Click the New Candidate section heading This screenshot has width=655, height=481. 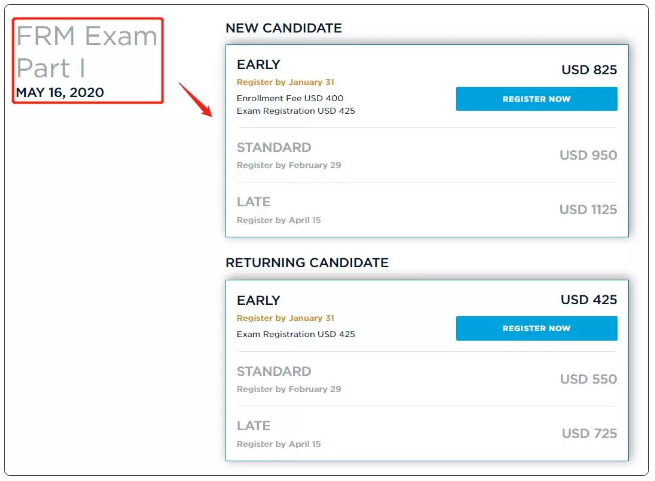click(x=284, y=29)
